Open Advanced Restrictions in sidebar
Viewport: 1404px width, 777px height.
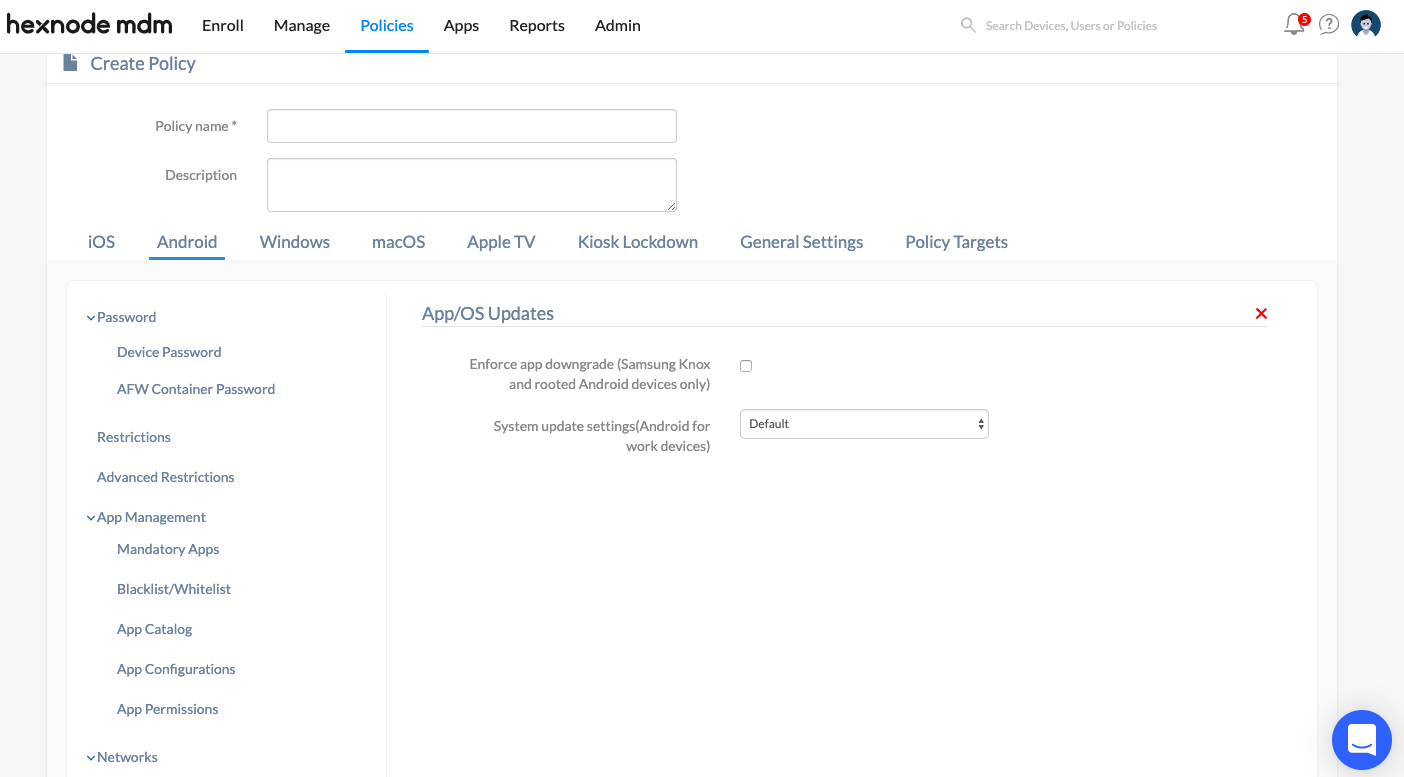click(166, 477)
